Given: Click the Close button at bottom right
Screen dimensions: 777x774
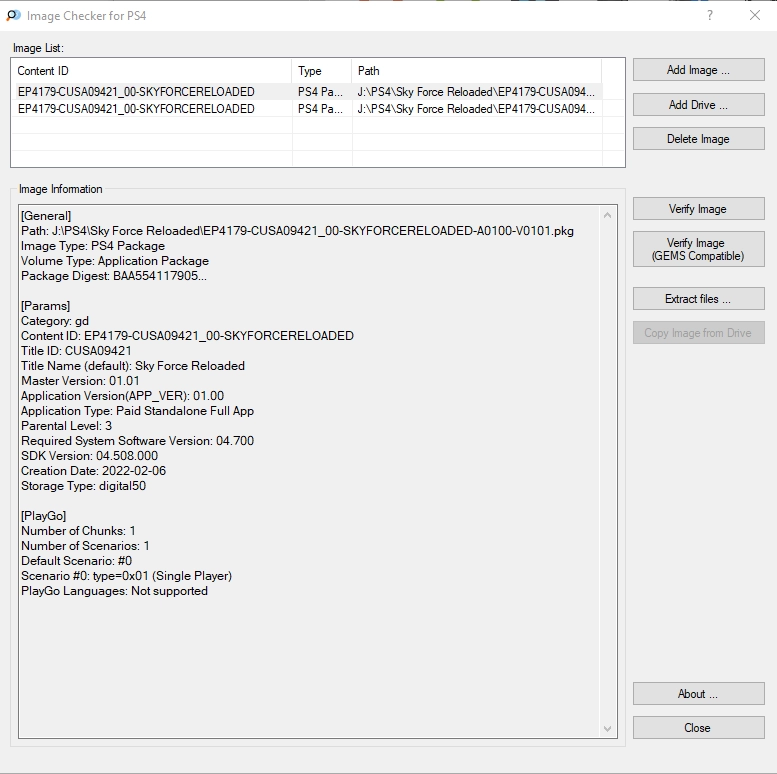Looking at the screenshot, I should click(x=698, y=728).
